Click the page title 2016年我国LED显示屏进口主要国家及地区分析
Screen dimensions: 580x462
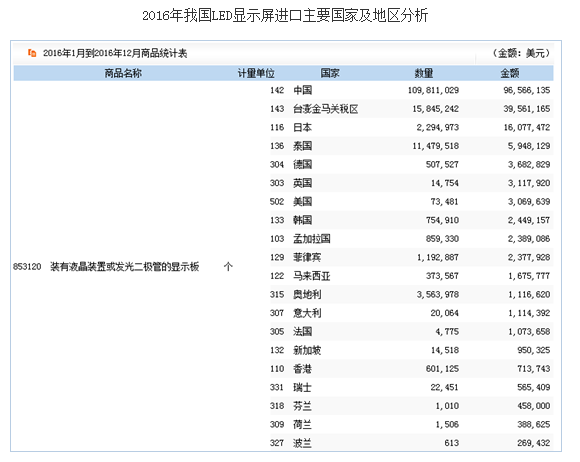pos(285,16)
